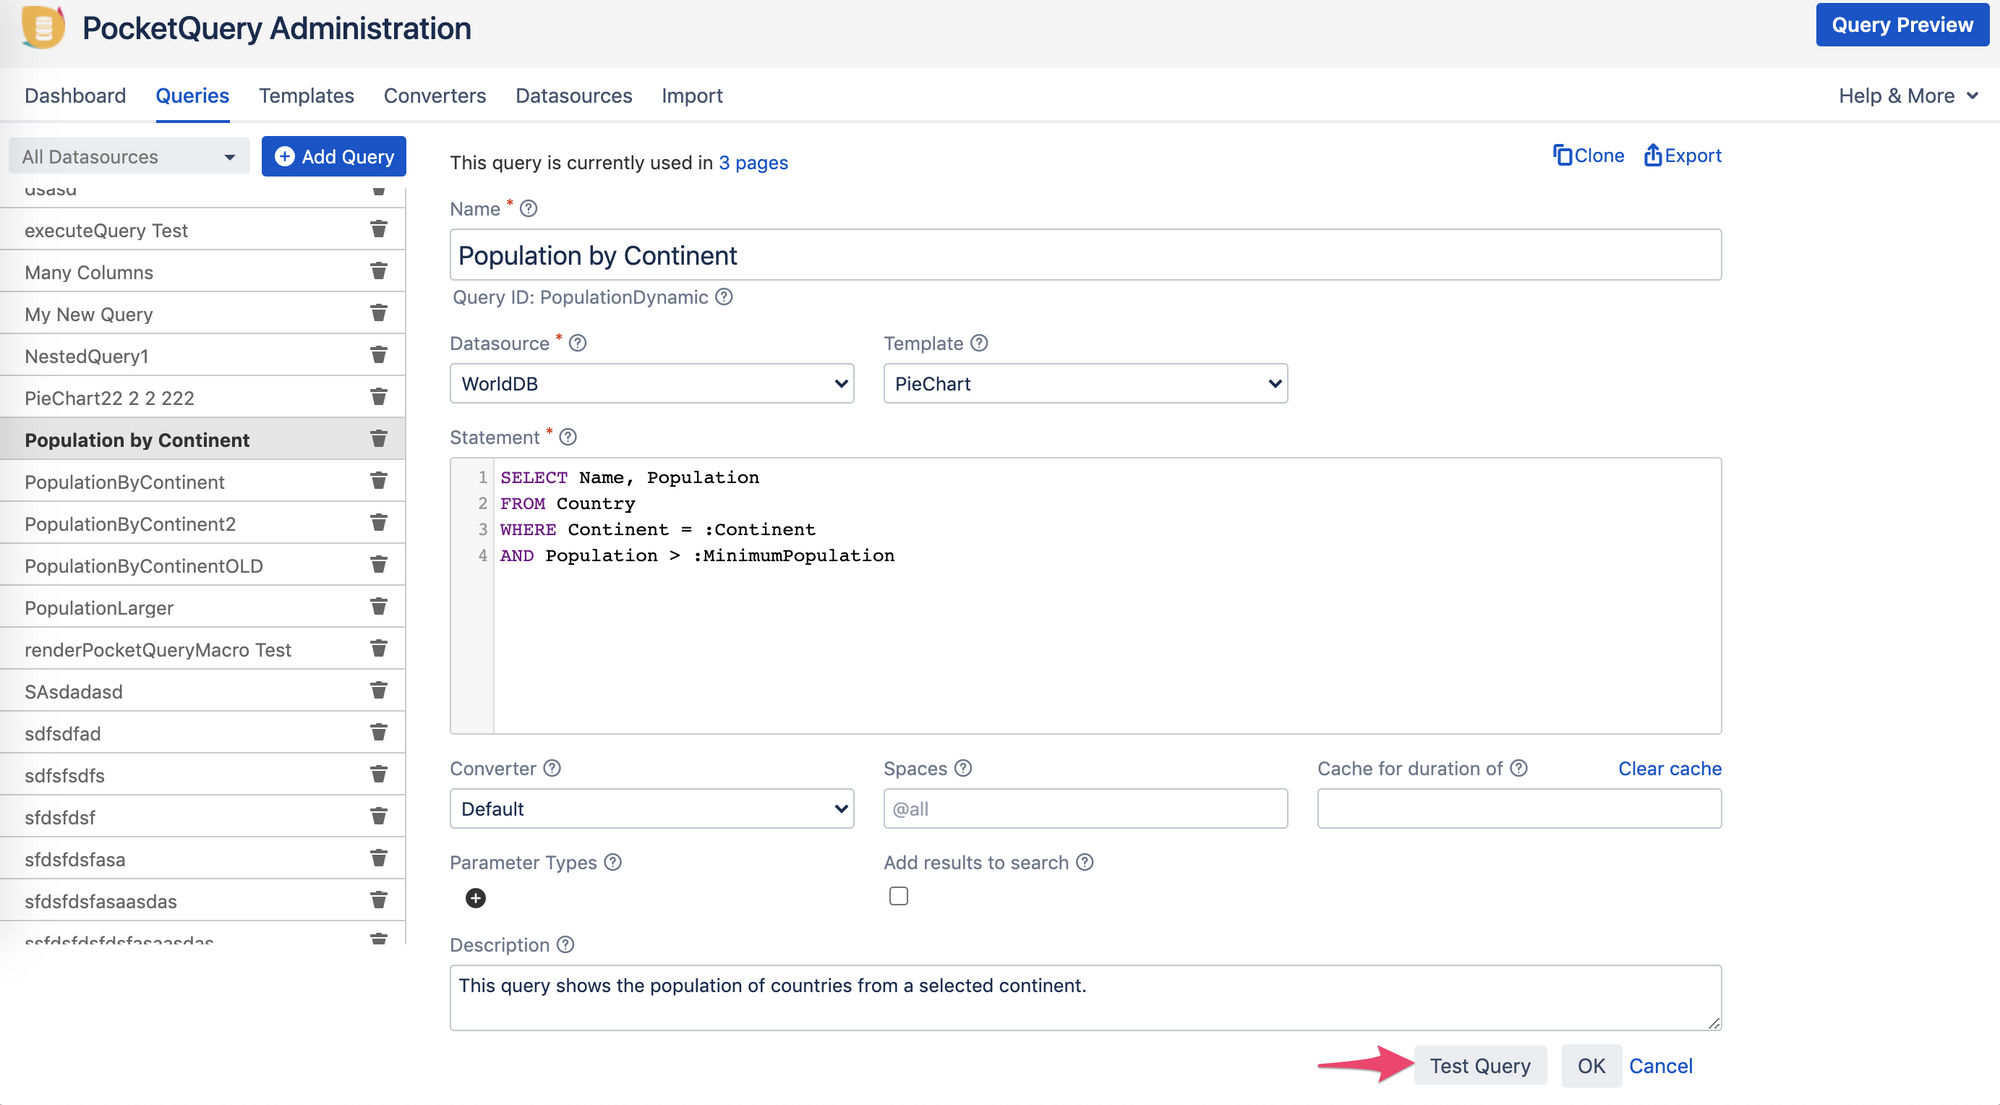This screenshot has height=1105, width=2000.
Task: Enable the Add results to search checkbox
Action: click(899, 896)
